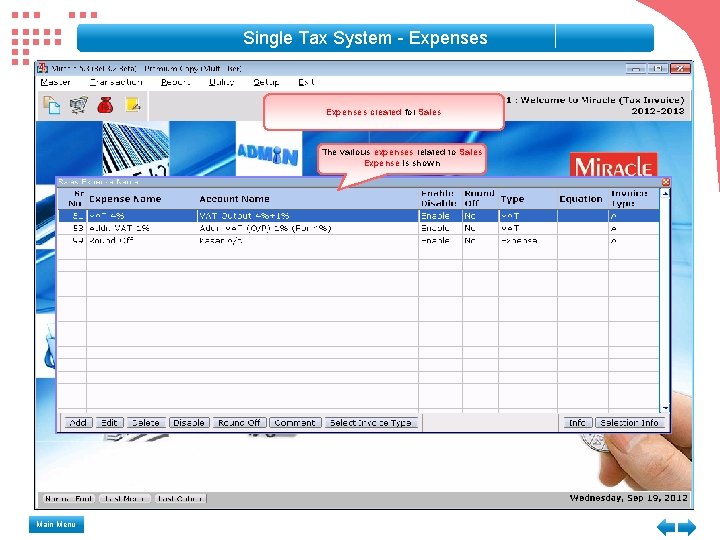Screen dimensions: 720x540
Task: Select the Addl. VAT 1% expense row
Action: 359,228
